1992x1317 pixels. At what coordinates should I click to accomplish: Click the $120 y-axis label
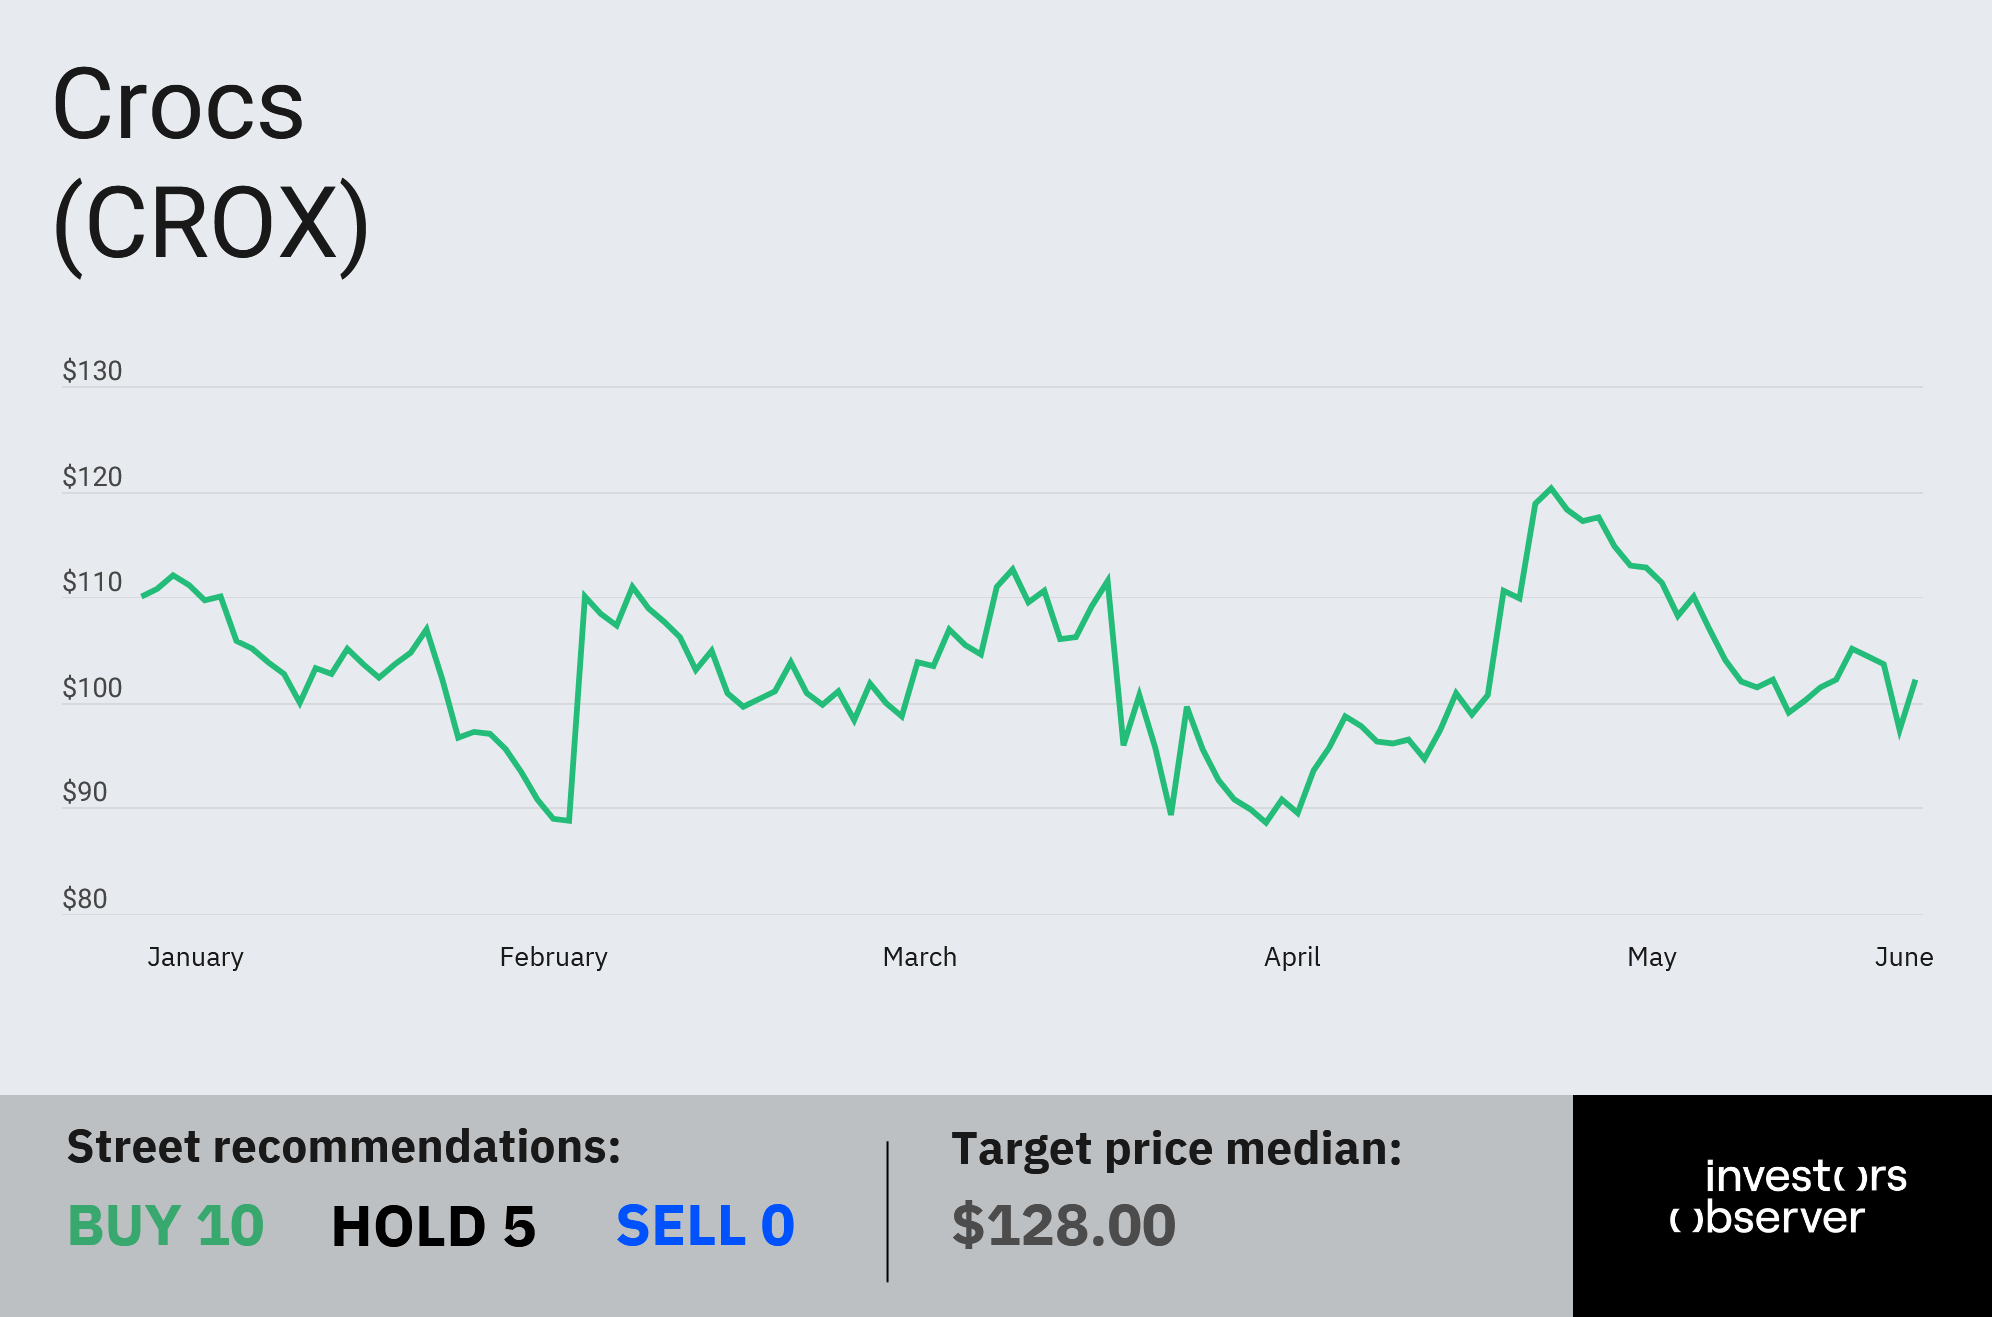pos(92,477)
